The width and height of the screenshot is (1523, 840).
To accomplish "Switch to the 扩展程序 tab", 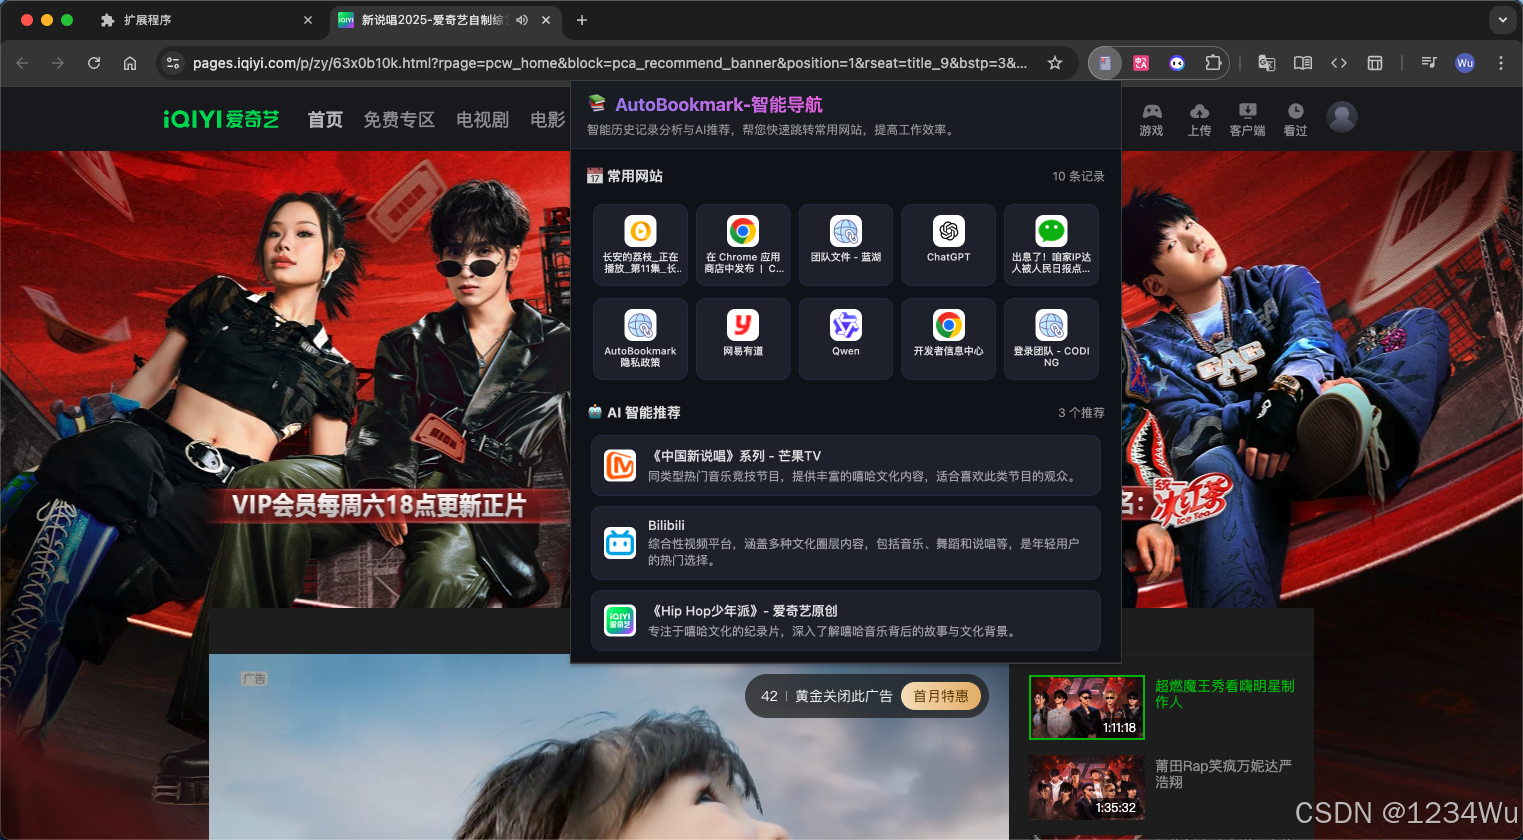I will pos(207,20).
